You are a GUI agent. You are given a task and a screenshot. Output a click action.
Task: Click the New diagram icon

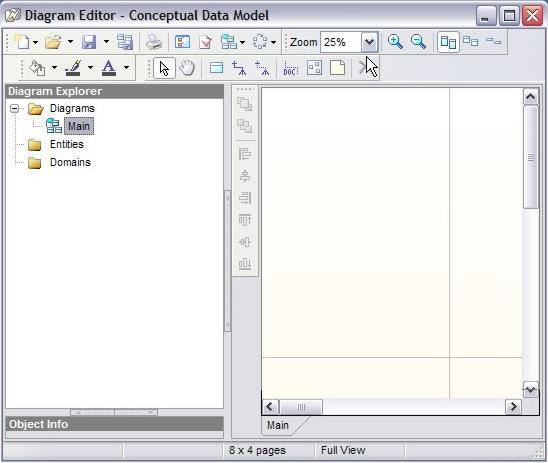click(x=22, y=42)
